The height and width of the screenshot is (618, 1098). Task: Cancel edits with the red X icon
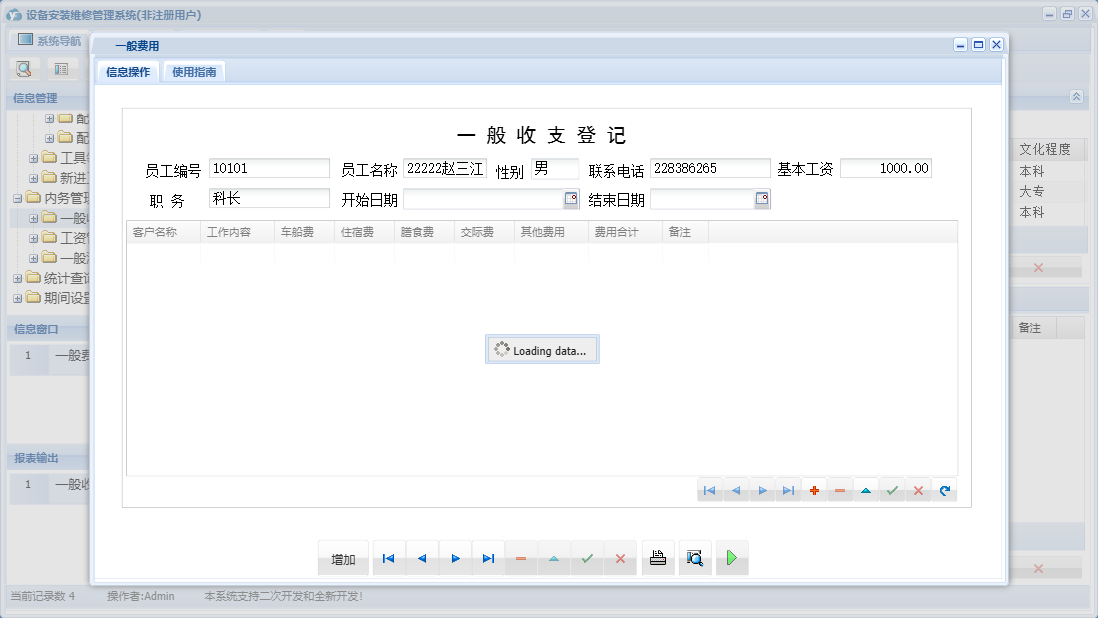coord(918,490)
